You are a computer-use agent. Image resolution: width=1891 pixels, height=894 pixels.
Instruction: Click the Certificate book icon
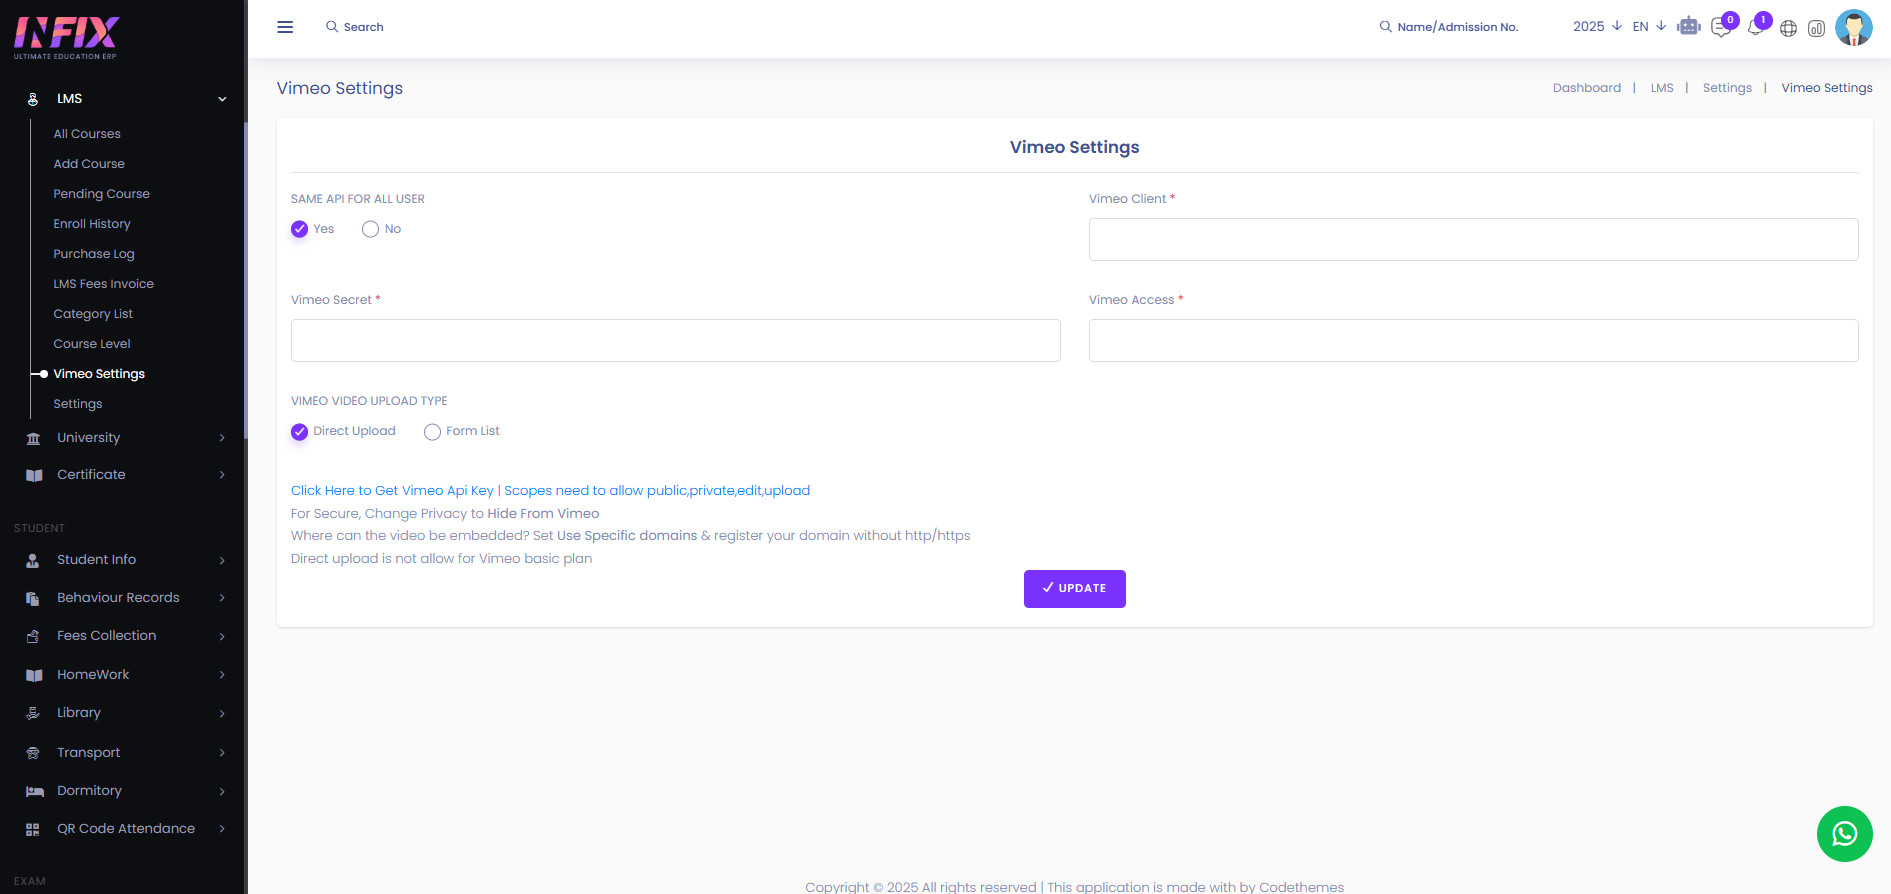34,475
